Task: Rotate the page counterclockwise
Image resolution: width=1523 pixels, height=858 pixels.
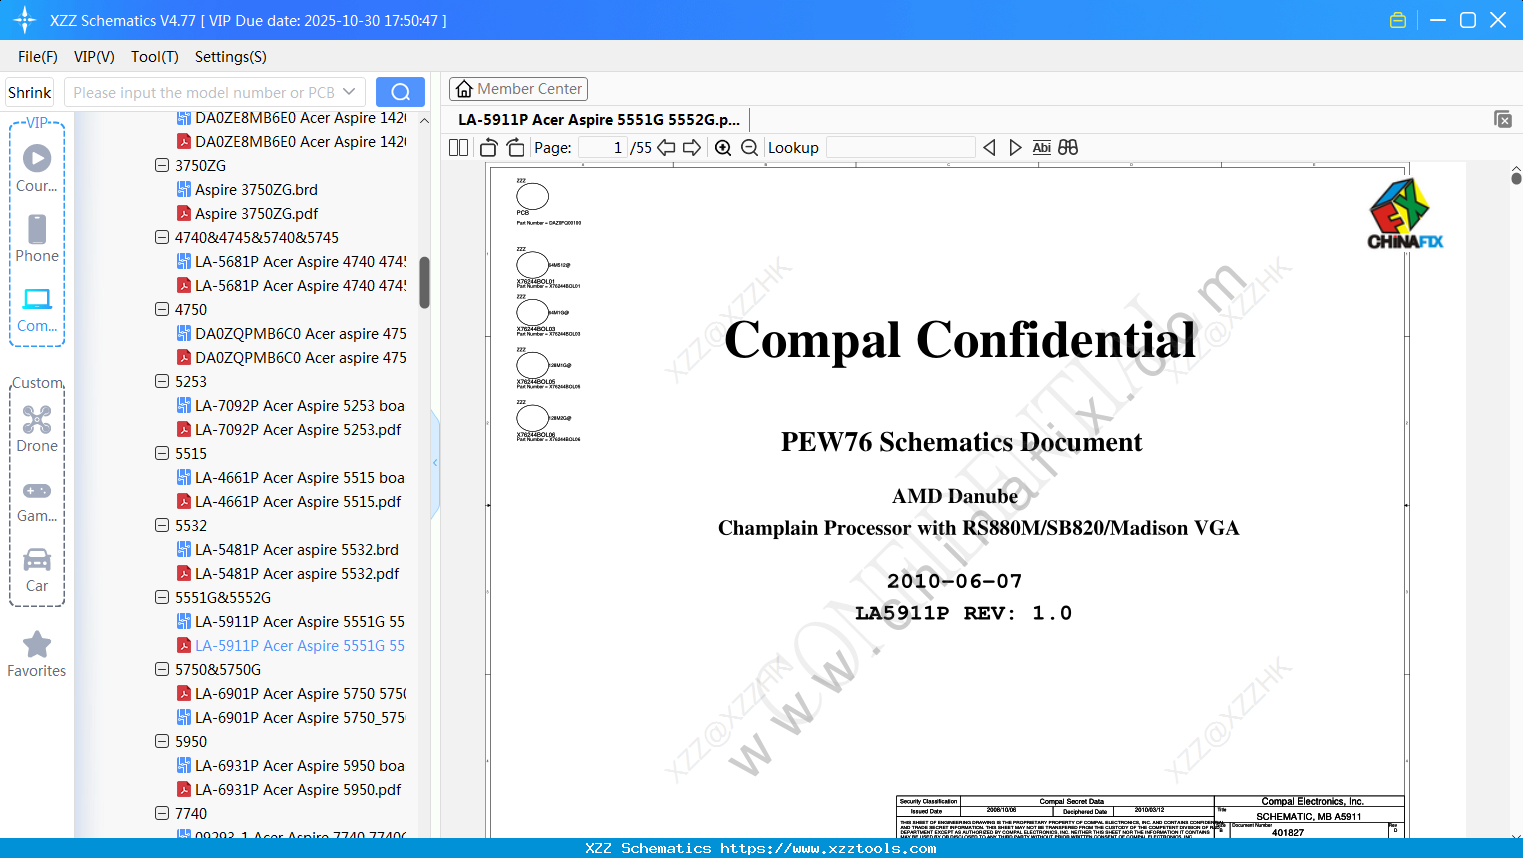Action: (x=489, y=148)
